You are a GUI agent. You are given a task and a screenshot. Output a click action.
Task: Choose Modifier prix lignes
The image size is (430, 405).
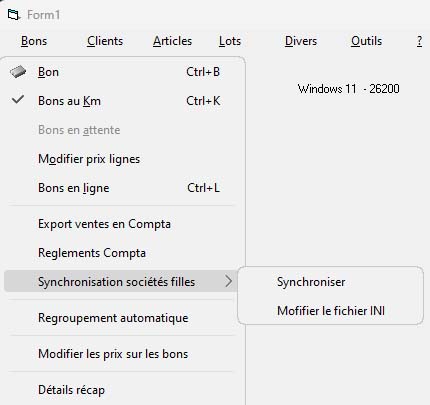tap(120, 159)
